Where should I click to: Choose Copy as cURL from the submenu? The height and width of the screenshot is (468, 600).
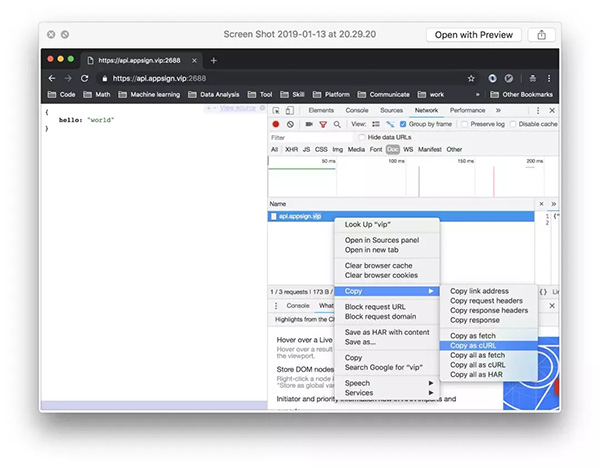point(475,345)
